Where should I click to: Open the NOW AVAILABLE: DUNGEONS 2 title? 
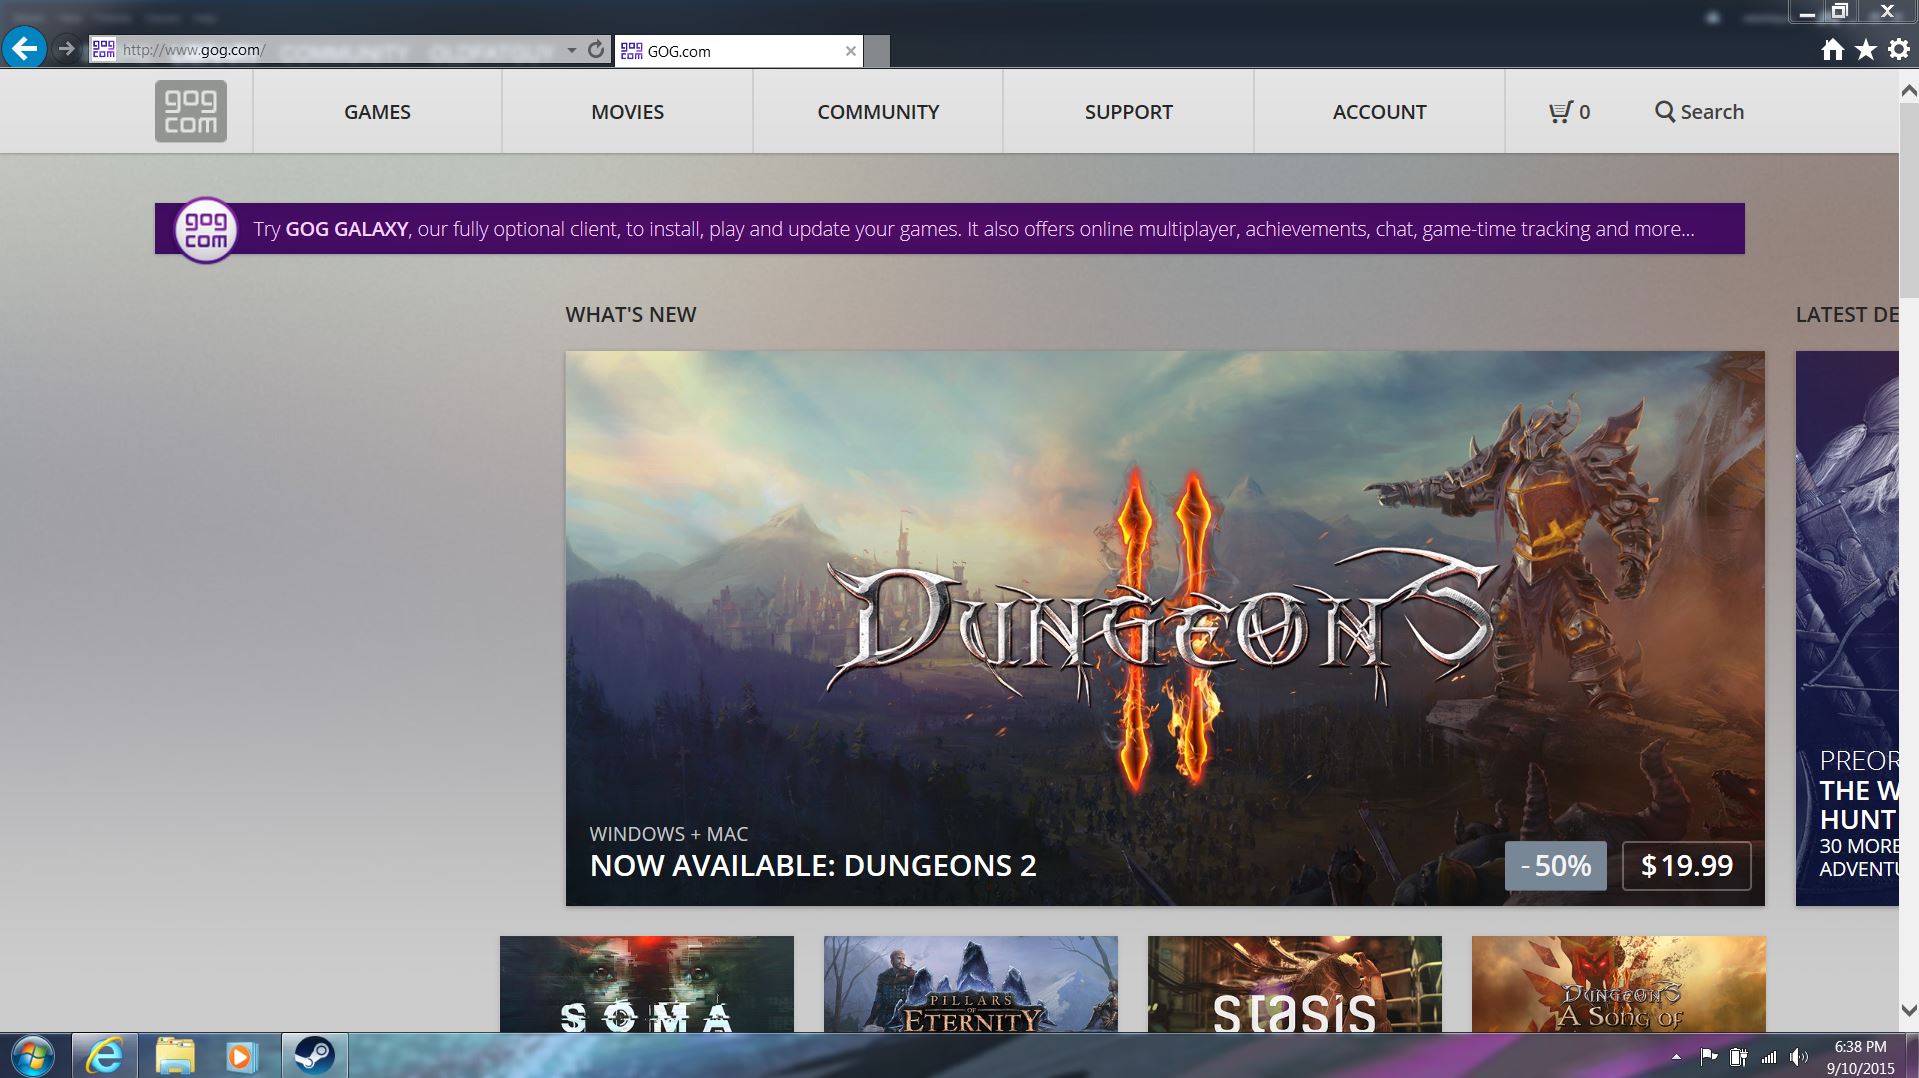pos(813,865)
